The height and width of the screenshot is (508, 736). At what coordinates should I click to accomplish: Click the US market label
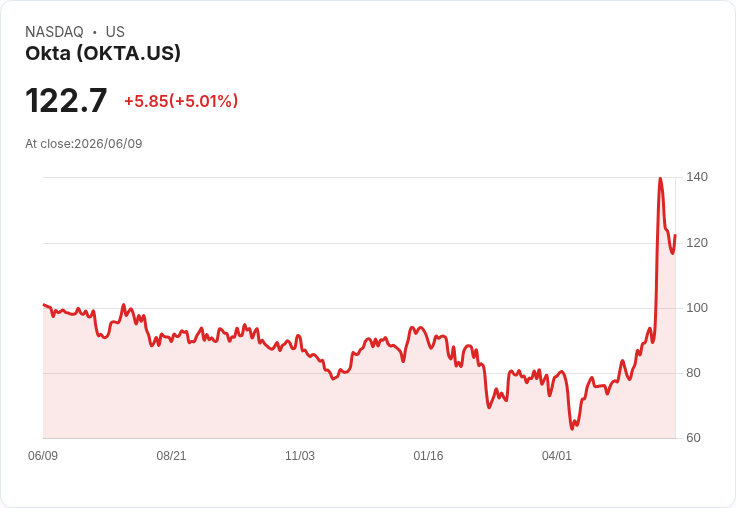coord(115,32)
